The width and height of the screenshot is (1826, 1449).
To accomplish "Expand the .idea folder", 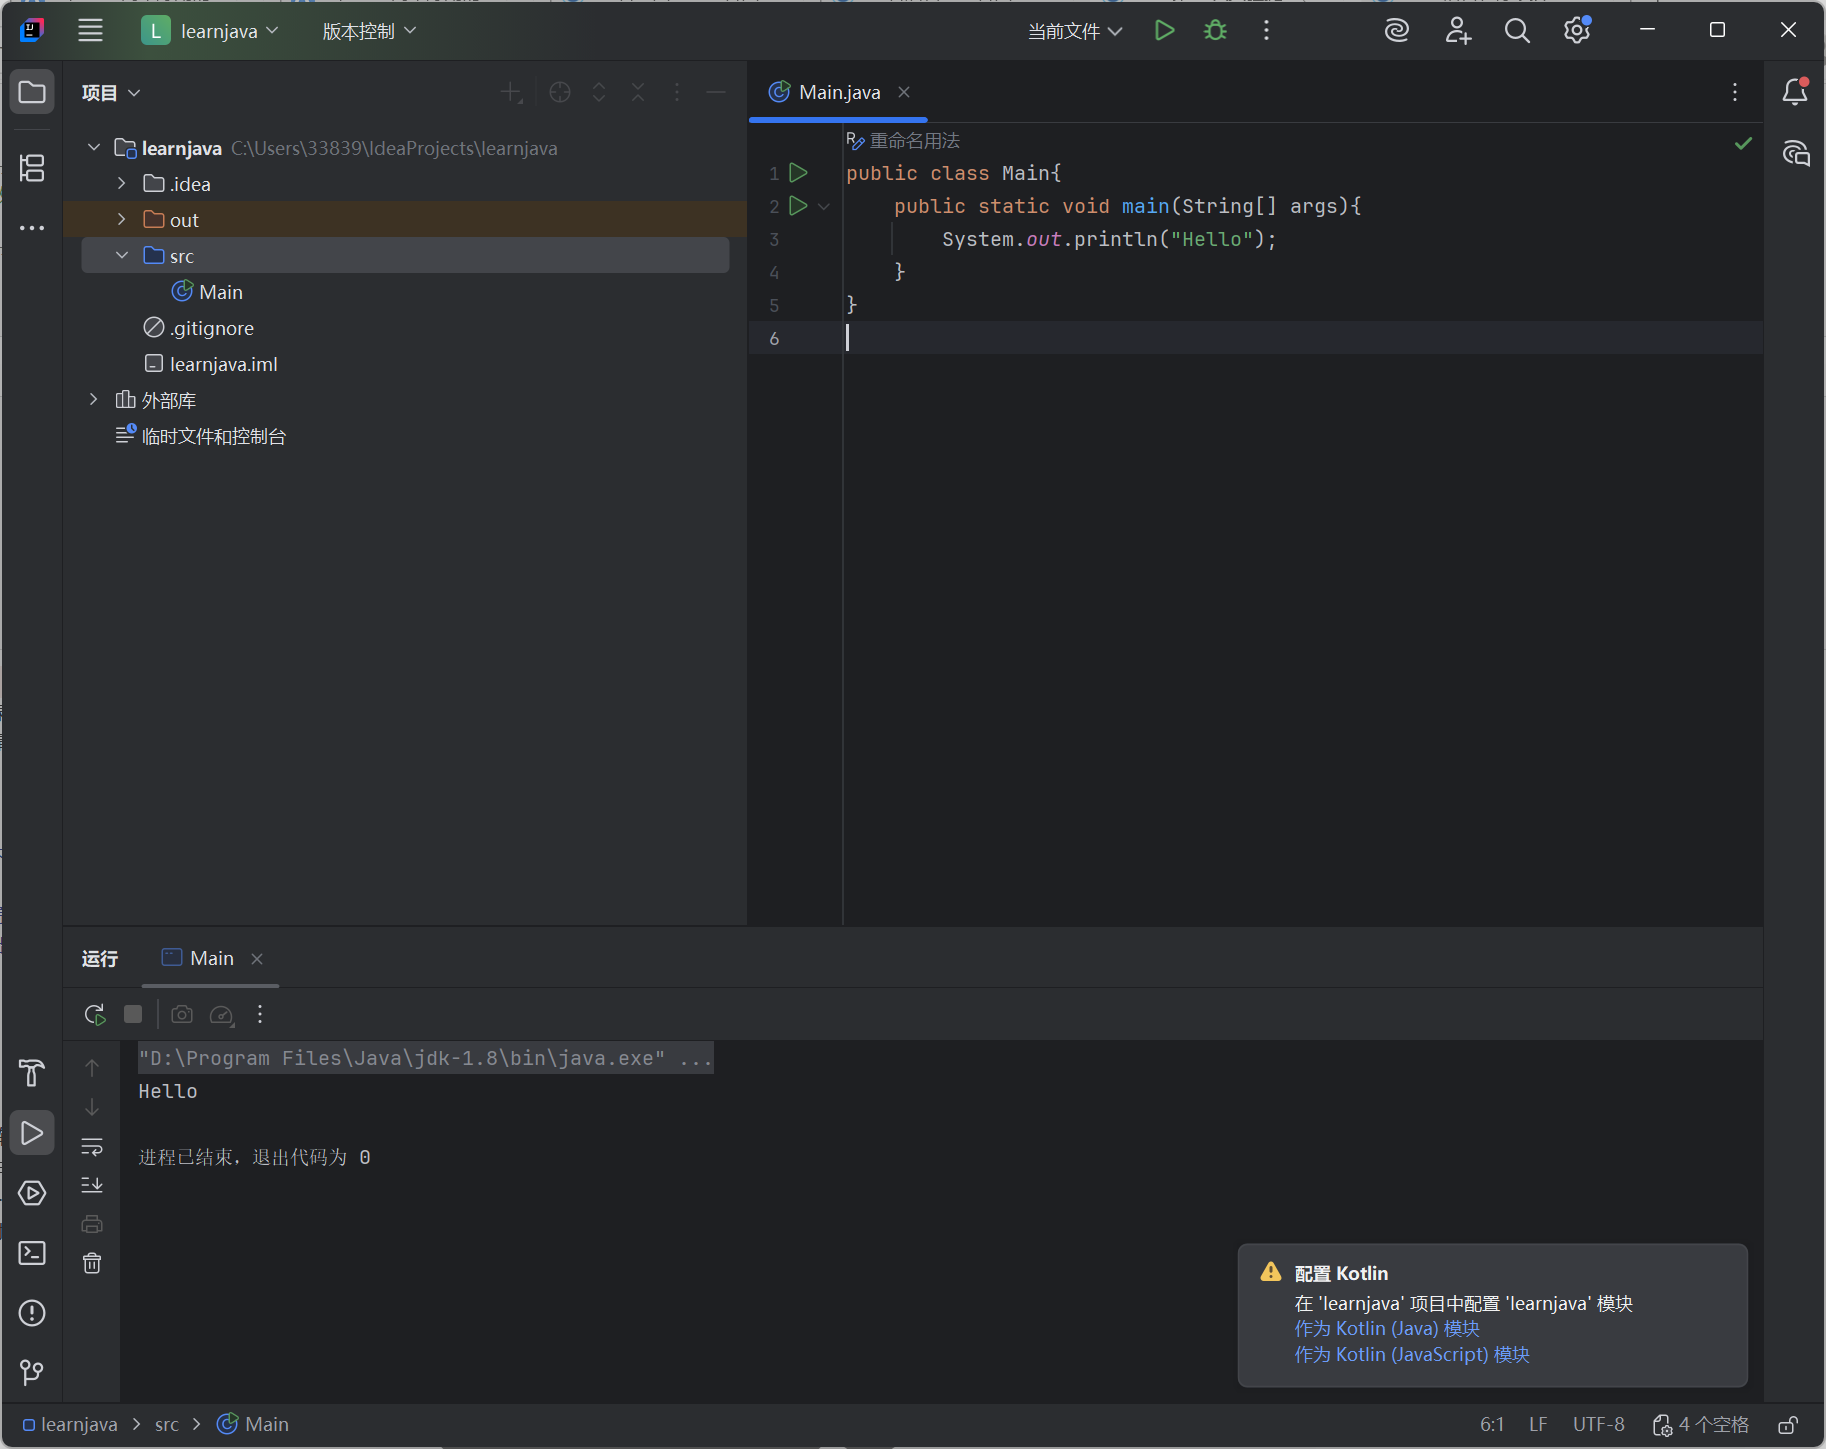I will pos(122,184).
